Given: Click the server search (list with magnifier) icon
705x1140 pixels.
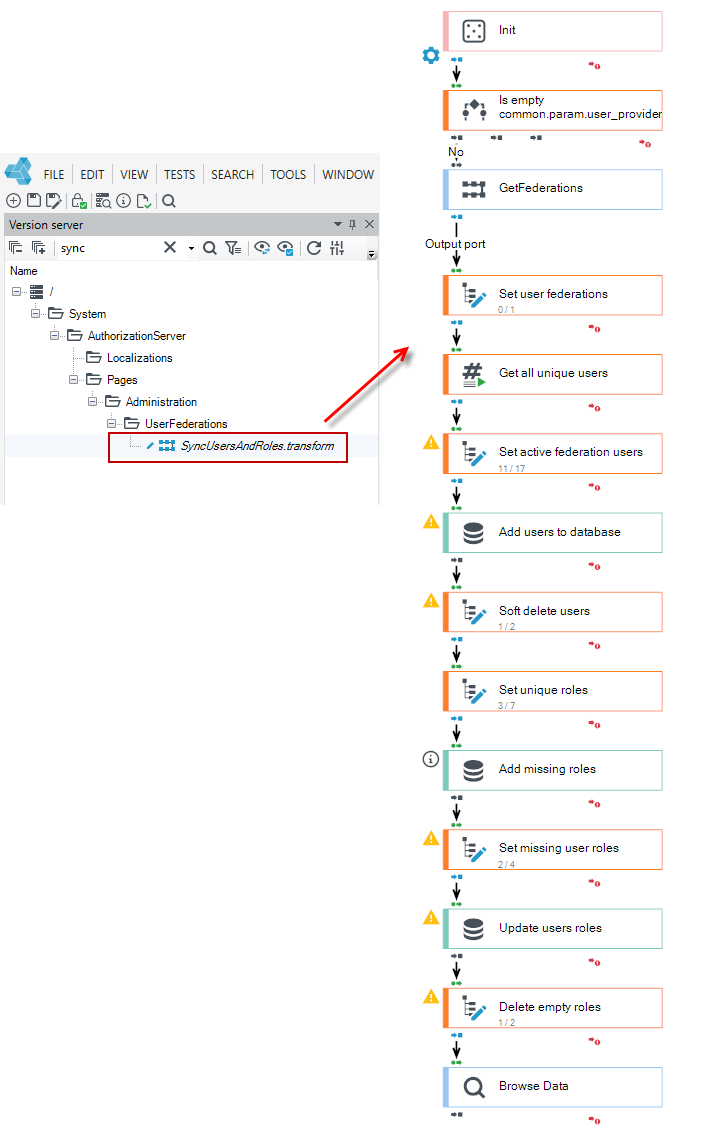Looking at the screenshot, I should pos(103,201).
